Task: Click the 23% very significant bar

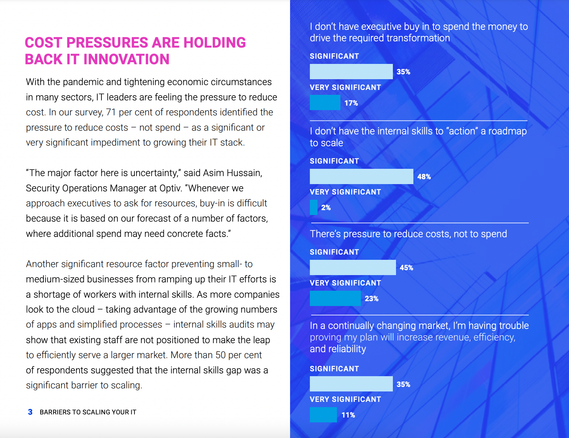Action: 335,298
